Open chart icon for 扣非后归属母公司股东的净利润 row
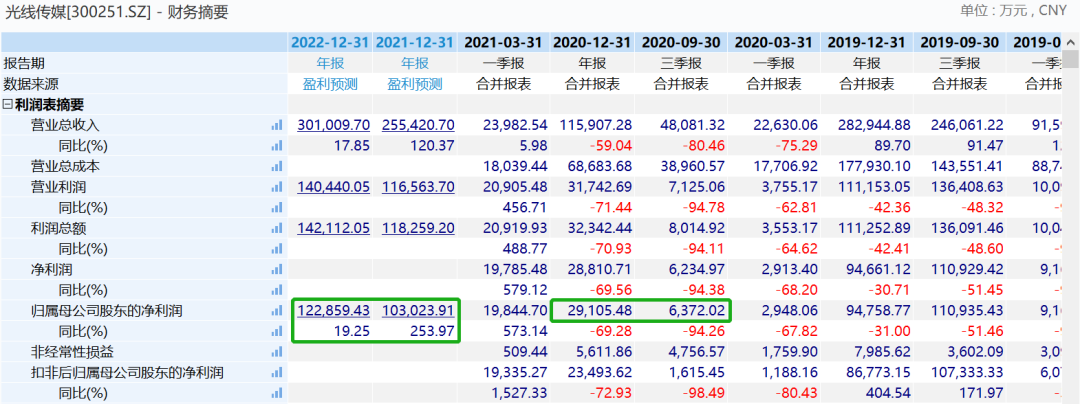Viewport: 1080px width, 404px height. [277, 373]
